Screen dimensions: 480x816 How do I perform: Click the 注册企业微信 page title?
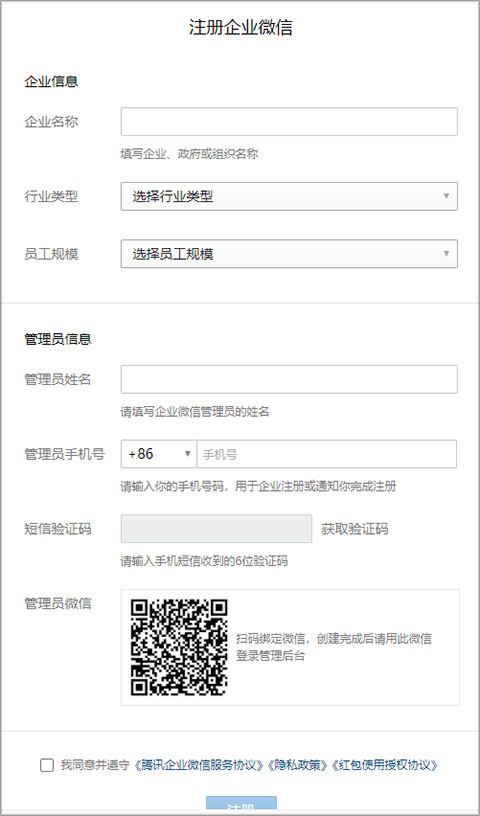[x=240, y=28]
